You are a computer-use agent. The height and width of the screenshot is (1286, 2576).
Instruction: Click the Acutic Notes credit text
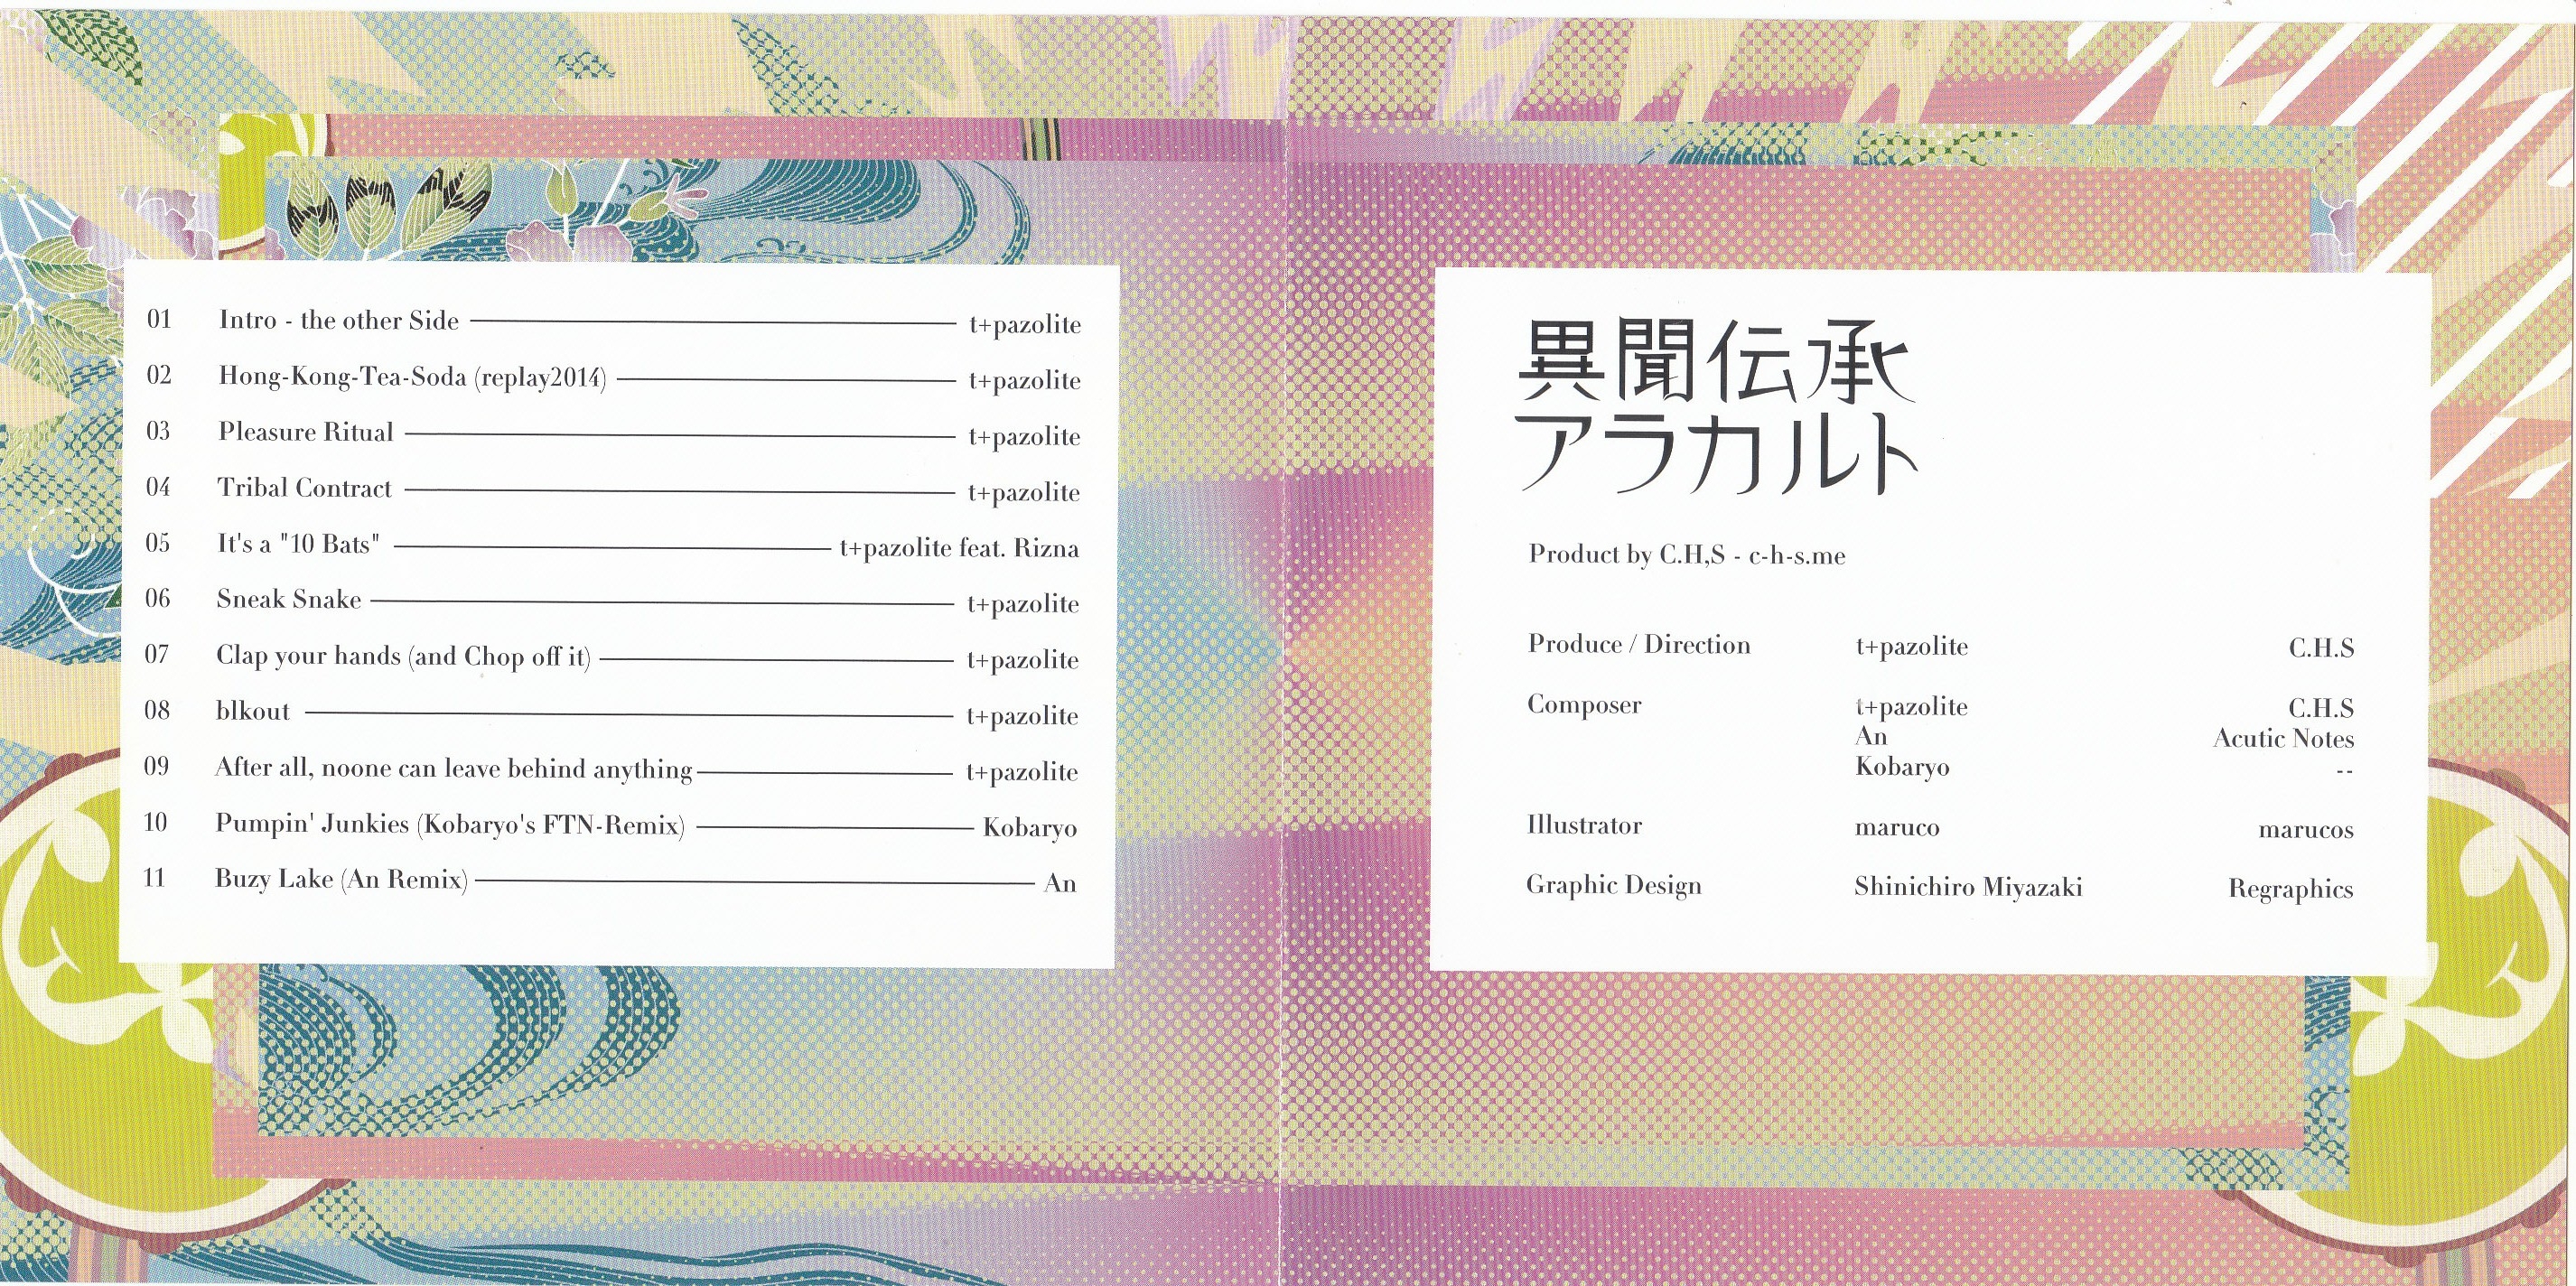pos(2283,739)
